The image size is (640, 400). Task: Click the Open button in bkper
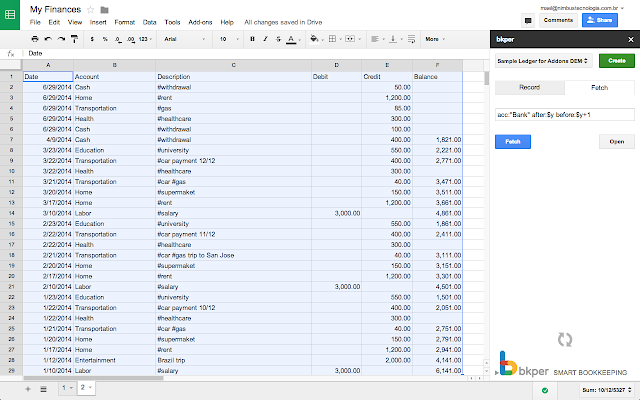616,142
